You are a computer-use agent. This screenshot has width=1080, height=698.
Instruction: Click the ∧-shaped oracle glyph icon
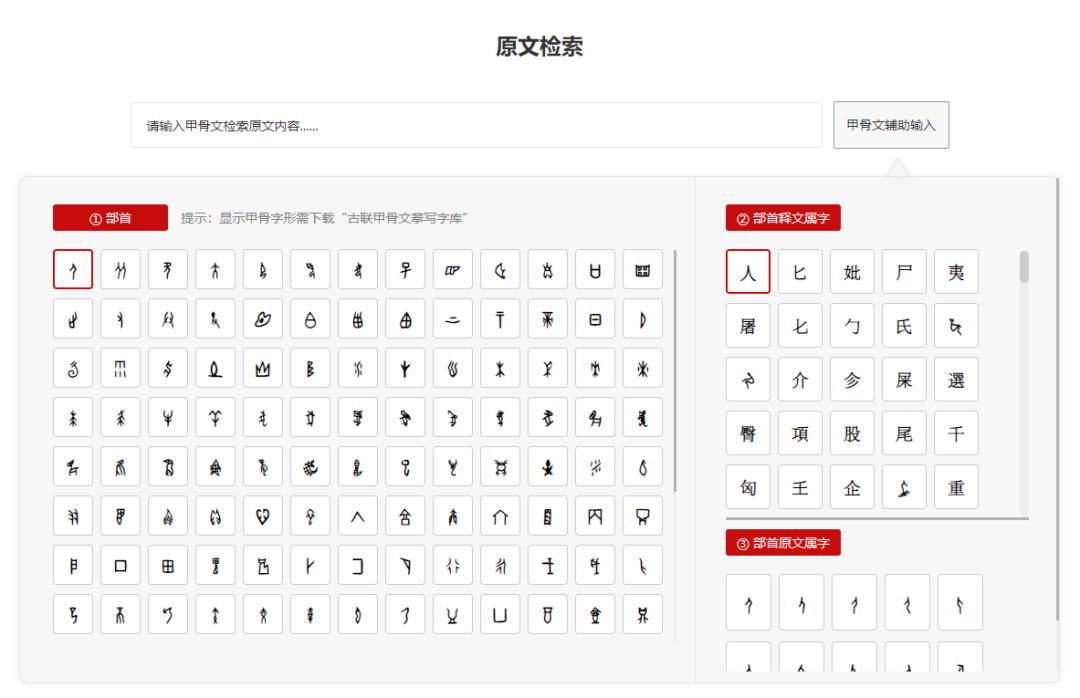357,515
